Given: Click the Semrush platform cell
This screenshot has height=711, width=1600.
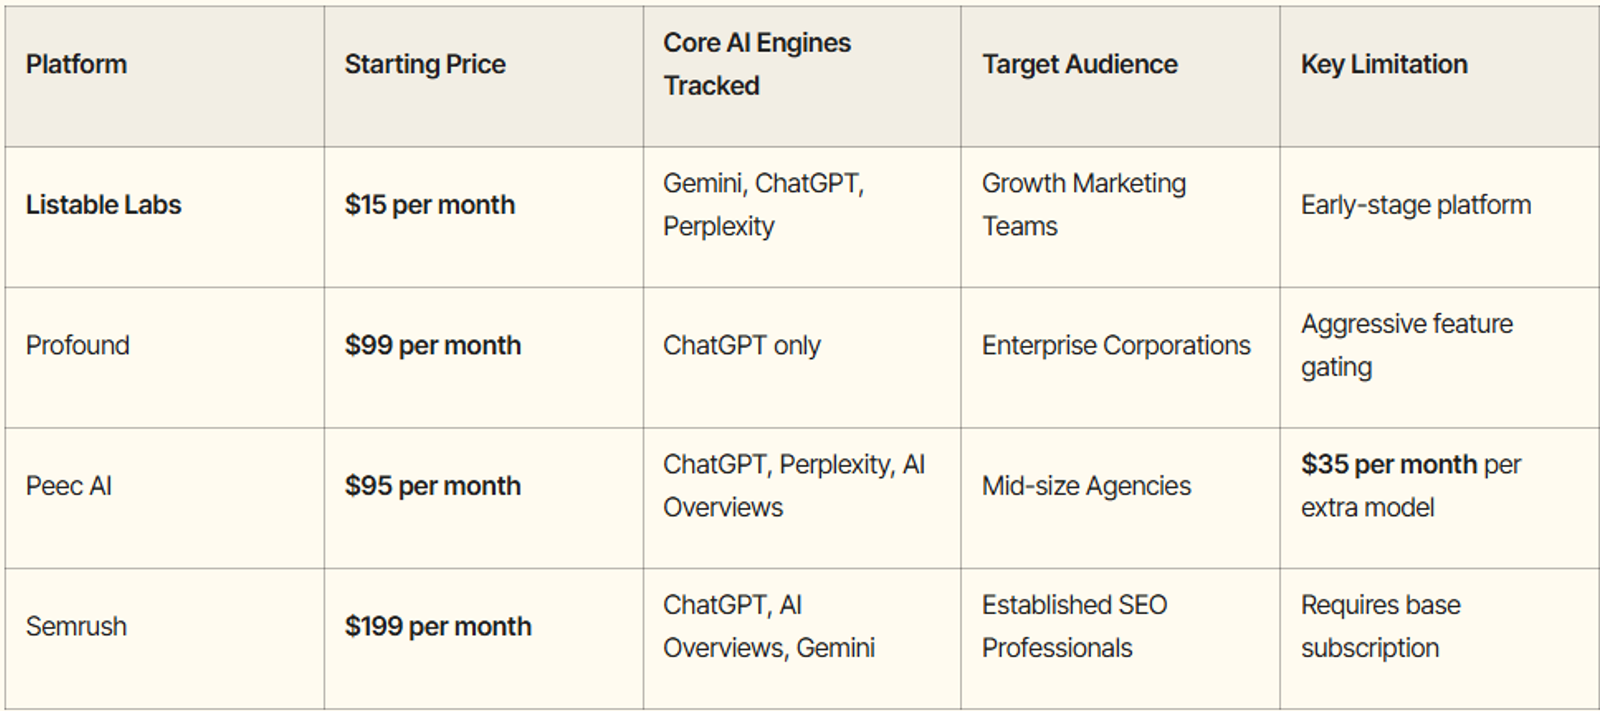Looking at the screenshot, I should [x=76, y=626].
